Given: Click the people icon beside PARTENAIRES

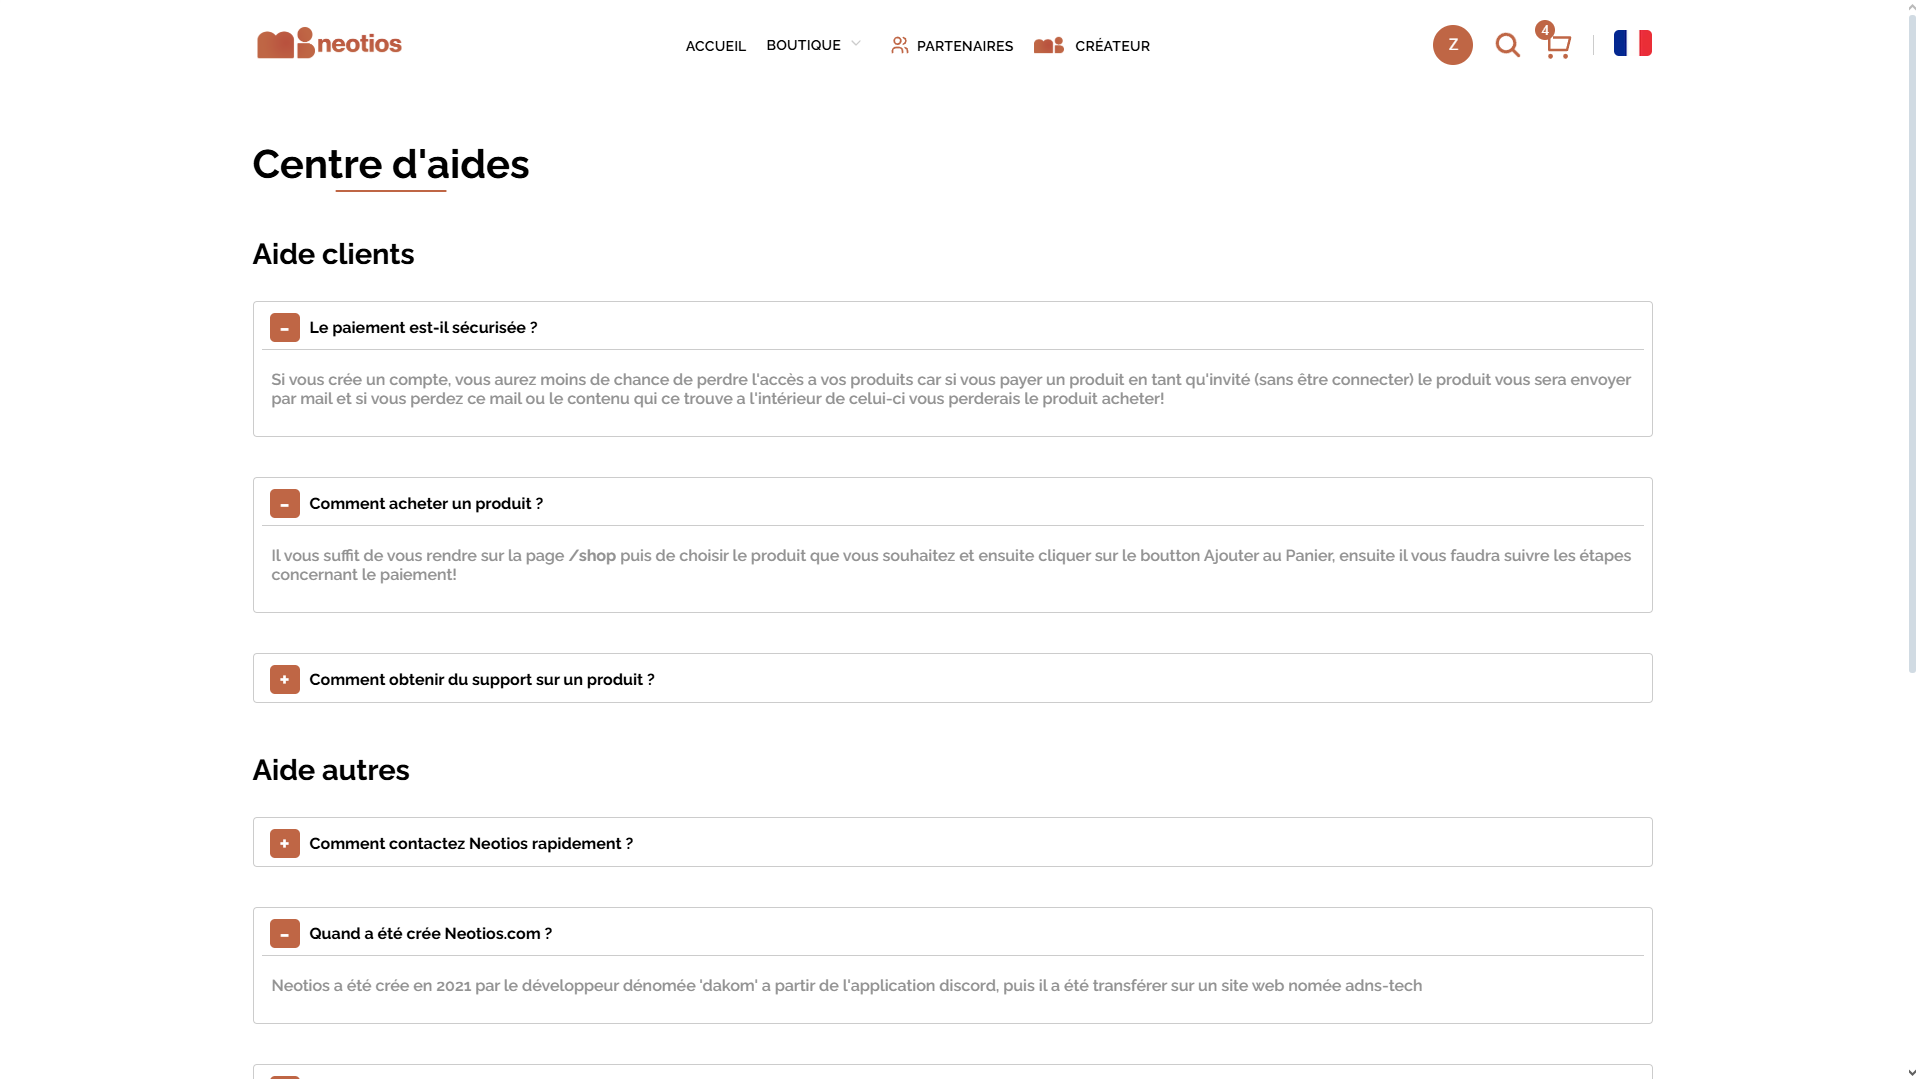Looking at the screenshot, I should 899,45.
